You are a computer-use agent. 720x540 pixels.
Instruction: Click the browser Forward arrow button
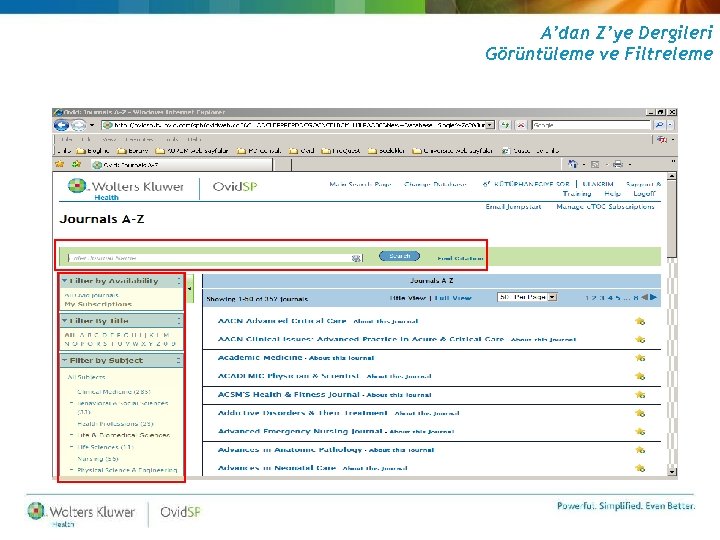(x=79, y=125)
